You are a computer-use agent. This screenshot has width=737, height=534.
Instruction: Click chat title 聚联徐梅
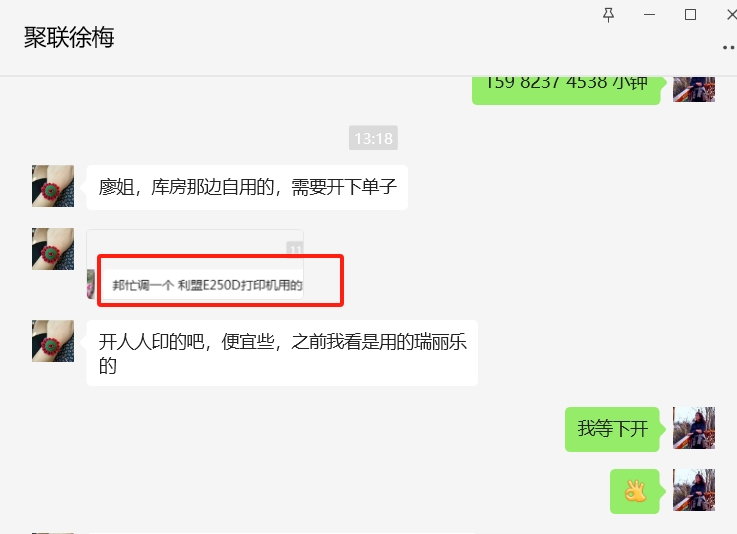pos(69,37)
